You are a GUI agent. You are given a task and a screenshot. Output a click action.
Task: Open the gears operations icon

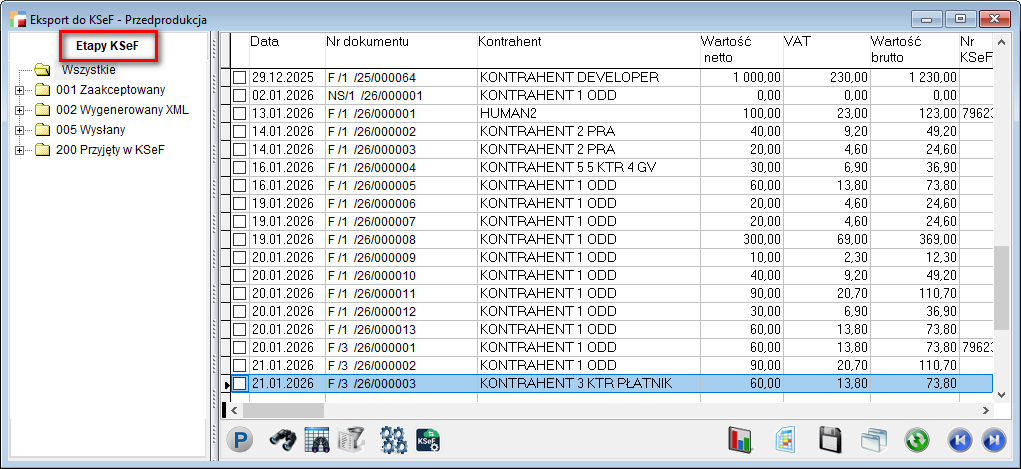tap(393, 440)
